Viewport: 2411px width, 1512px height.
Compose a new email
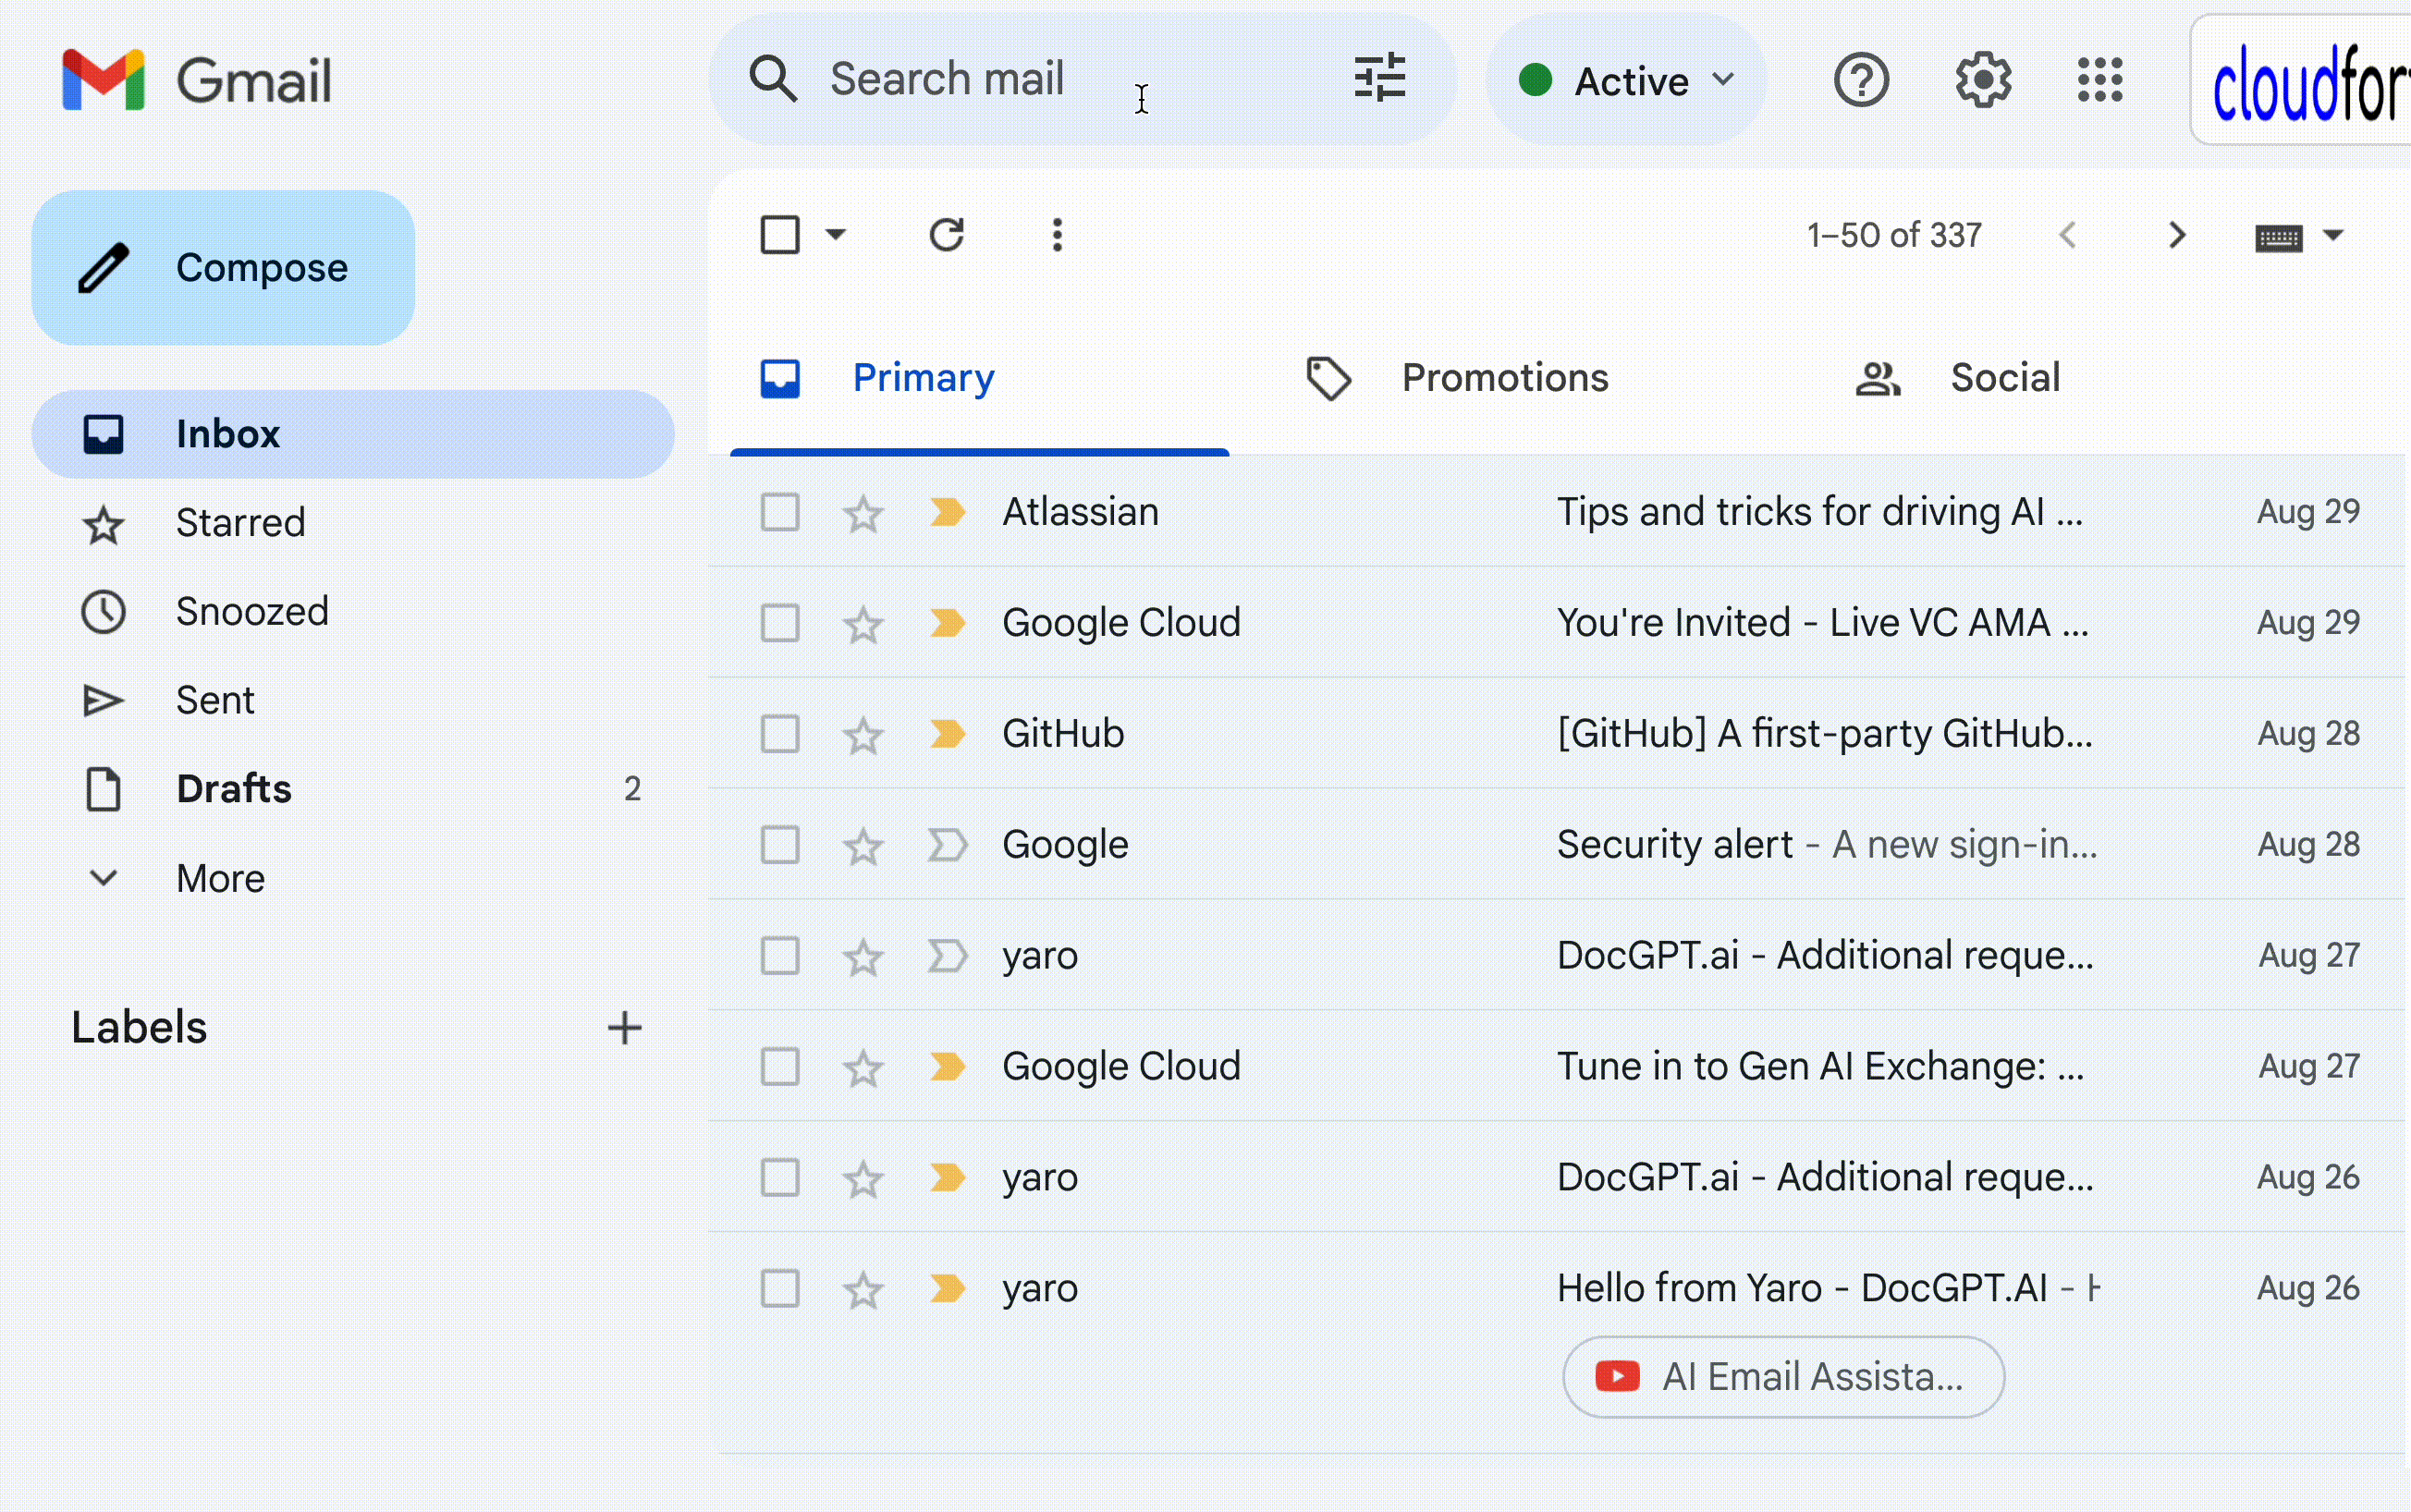click(223, 268)
